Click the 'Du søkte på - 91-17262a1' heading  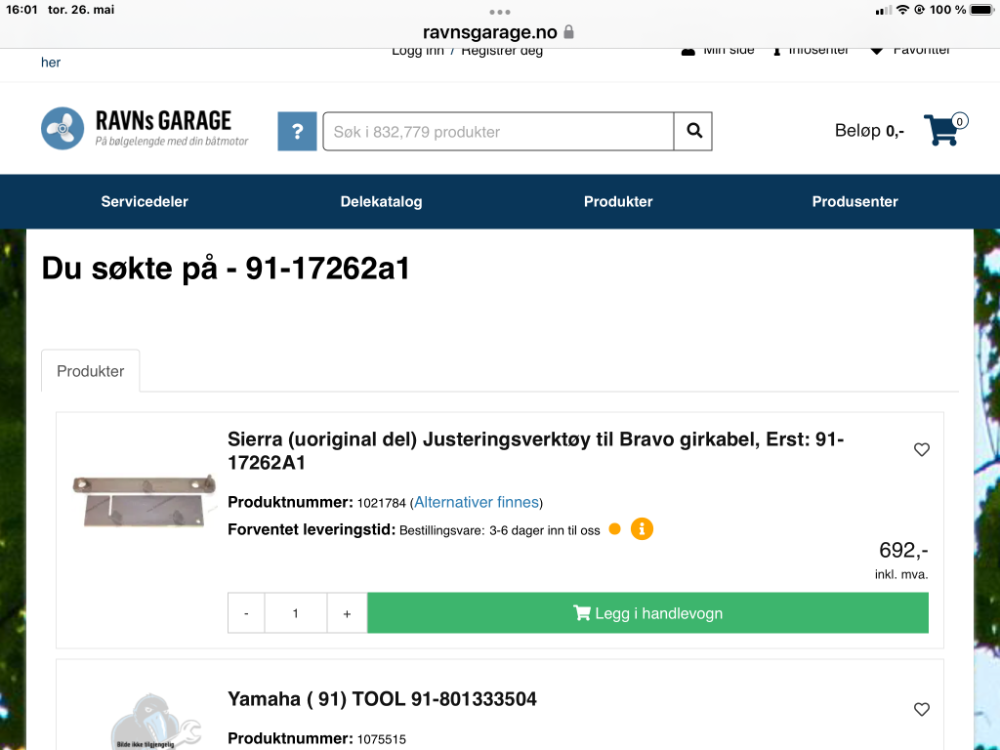click(x=226, y=268)
